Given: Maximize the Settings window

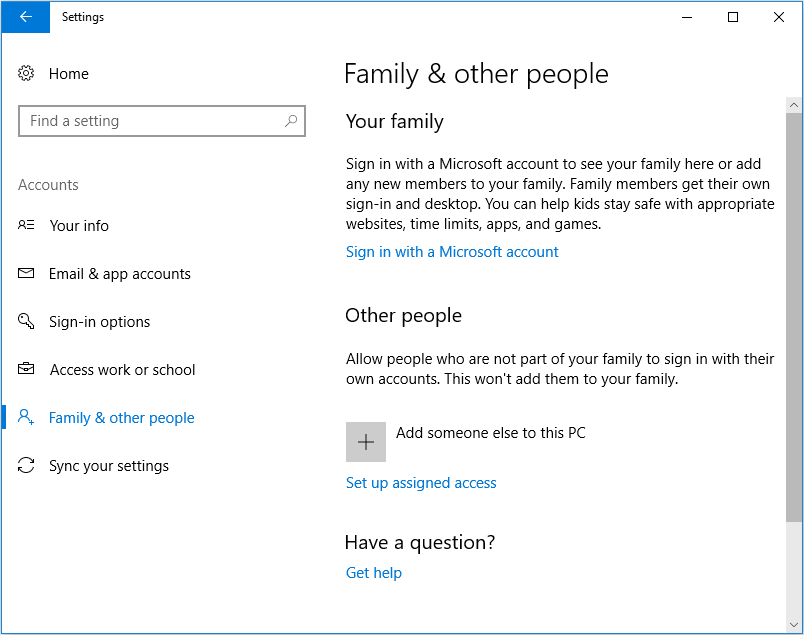Looking at the screenshot, I should coord(733,17).
